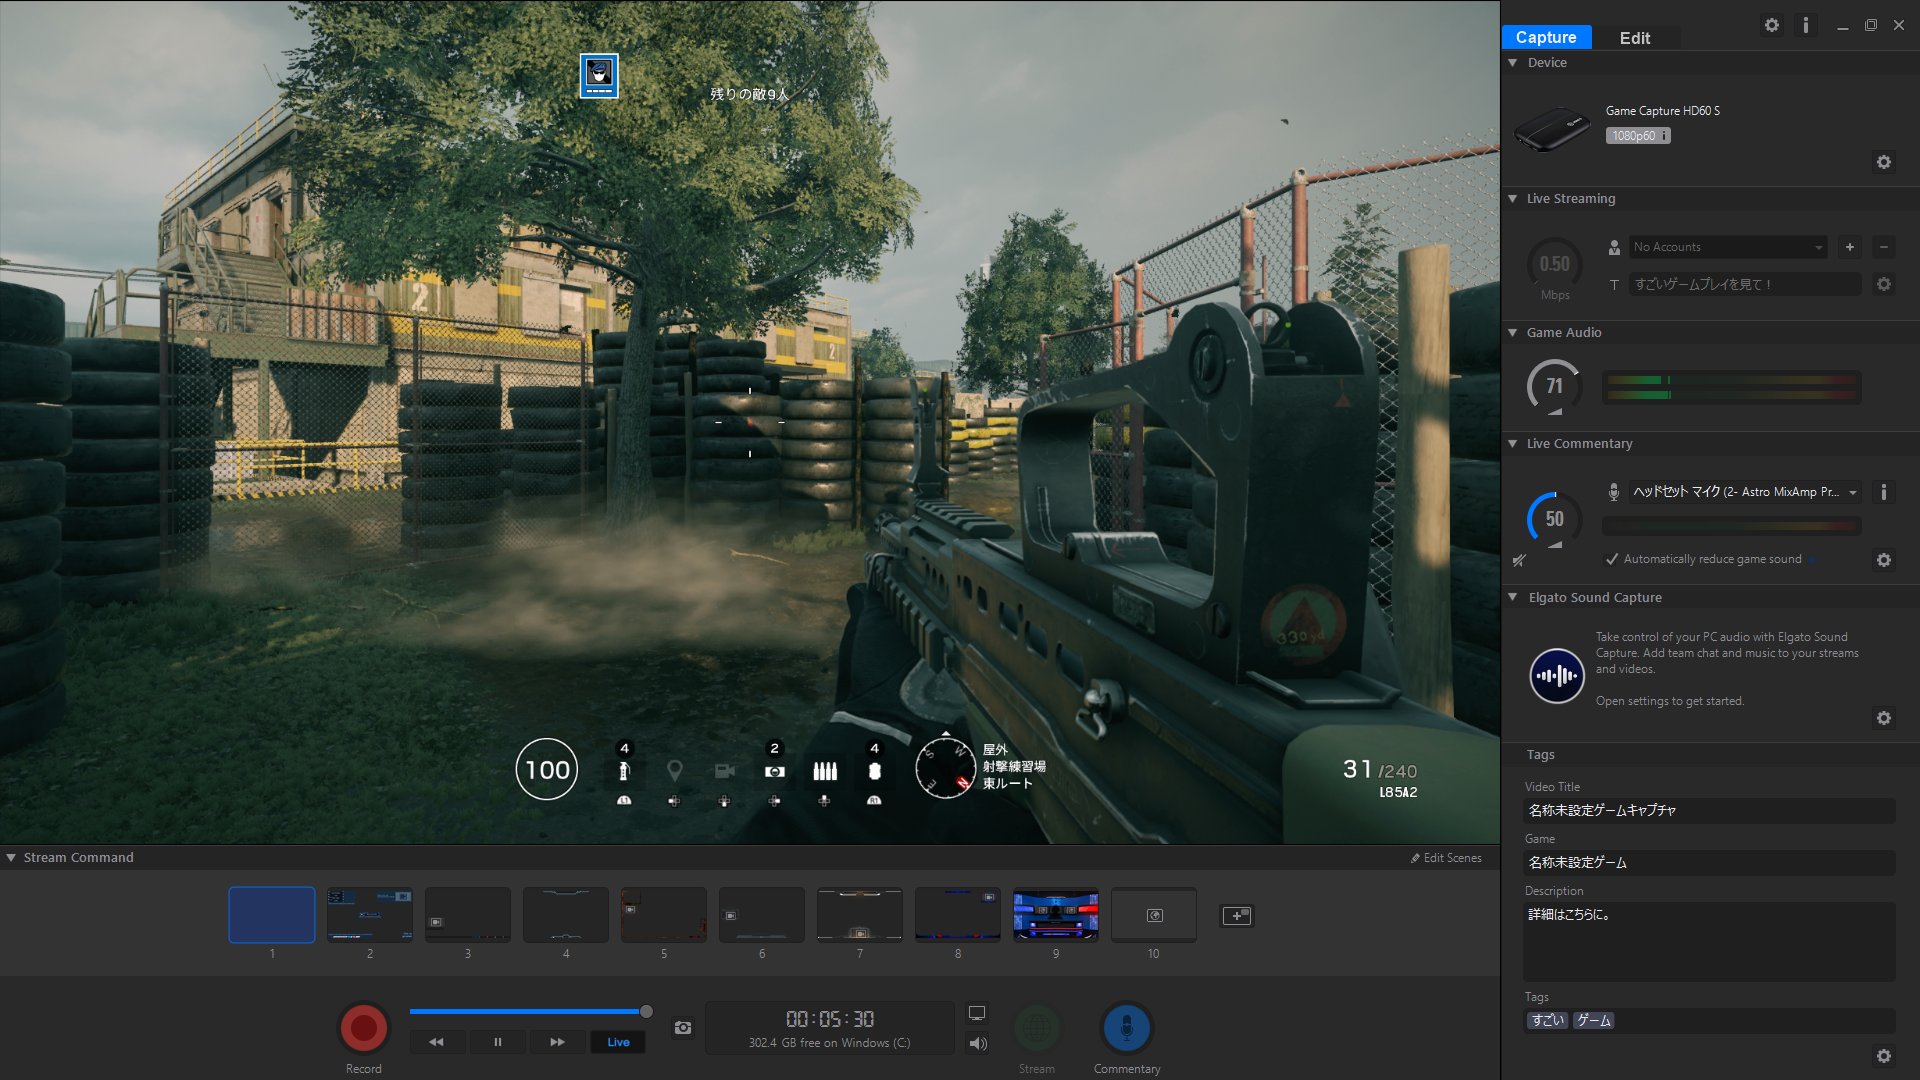
Task: Open the device settings gear for HD60 S
Action: [x=1884, y=162]
